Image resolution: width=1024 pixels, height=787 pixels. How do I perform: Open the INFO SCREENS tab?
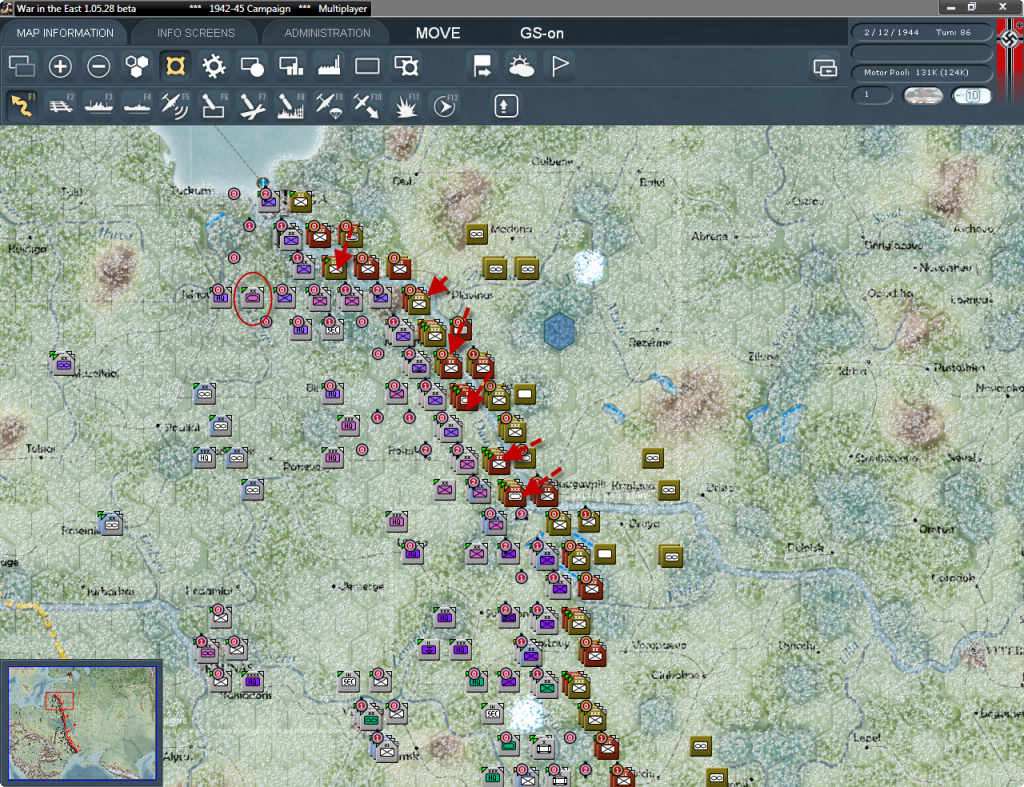tap(195, 33)
